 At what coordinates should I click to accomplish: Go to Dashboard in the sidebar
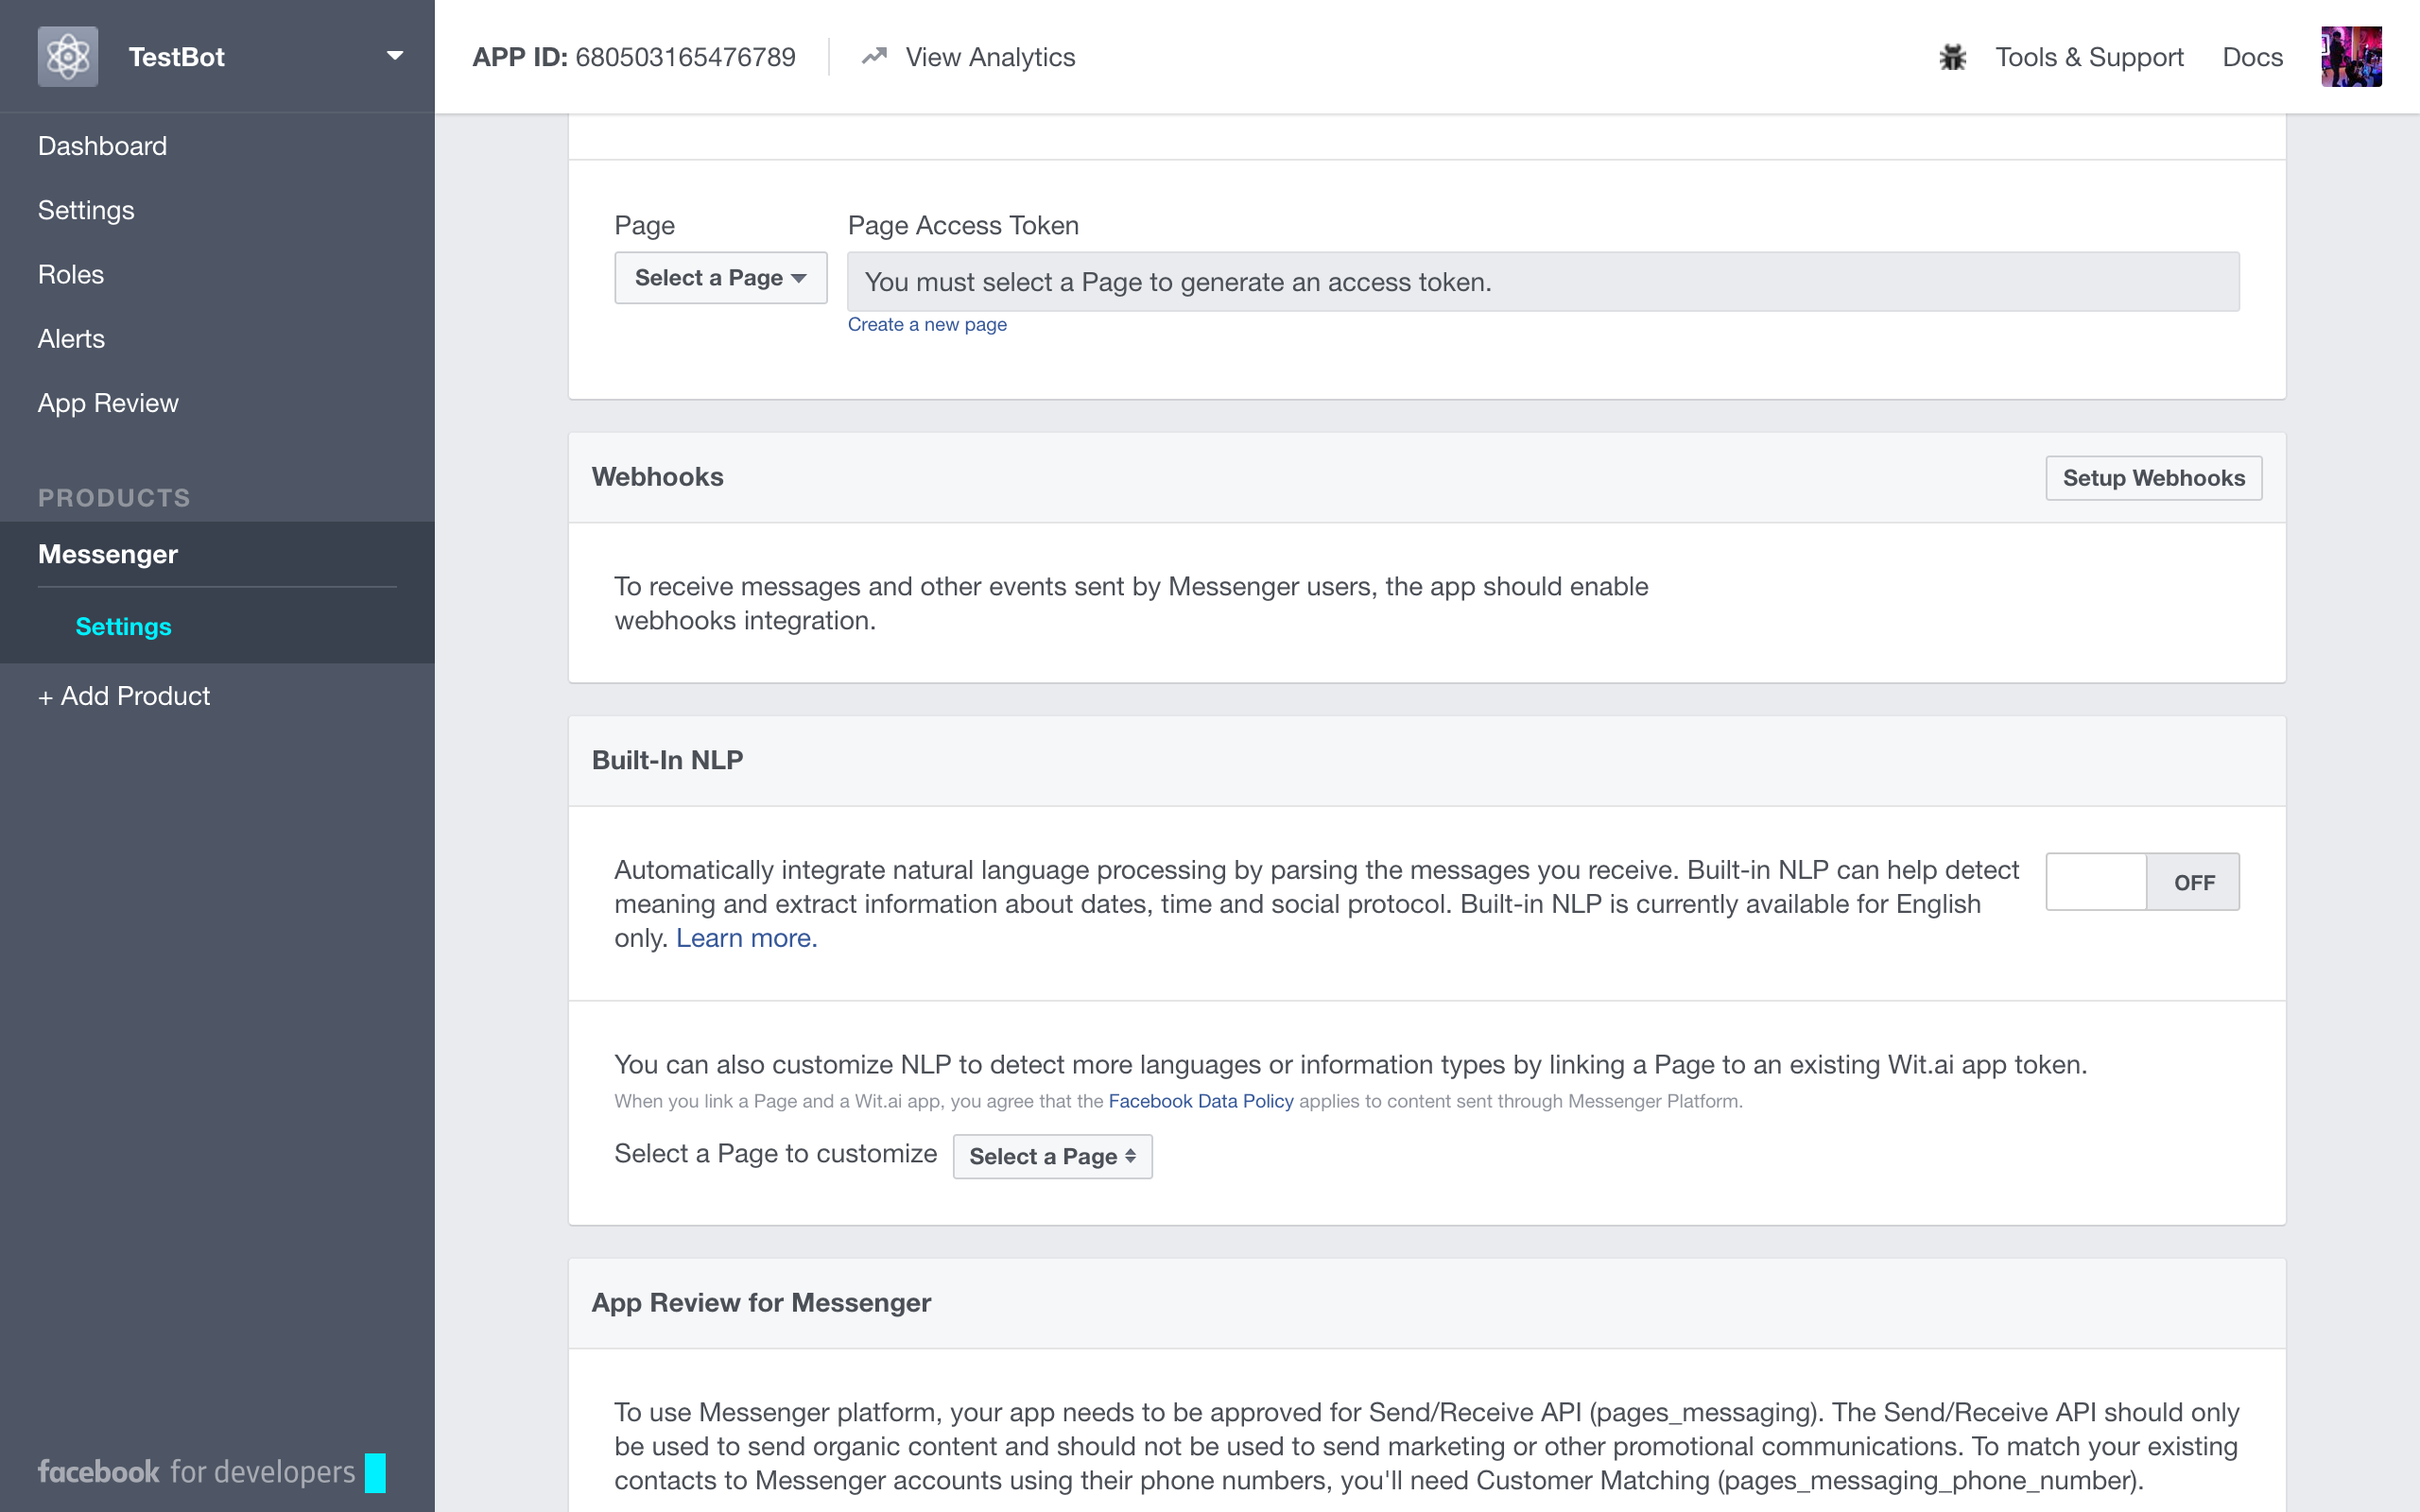tap(102, 146)
